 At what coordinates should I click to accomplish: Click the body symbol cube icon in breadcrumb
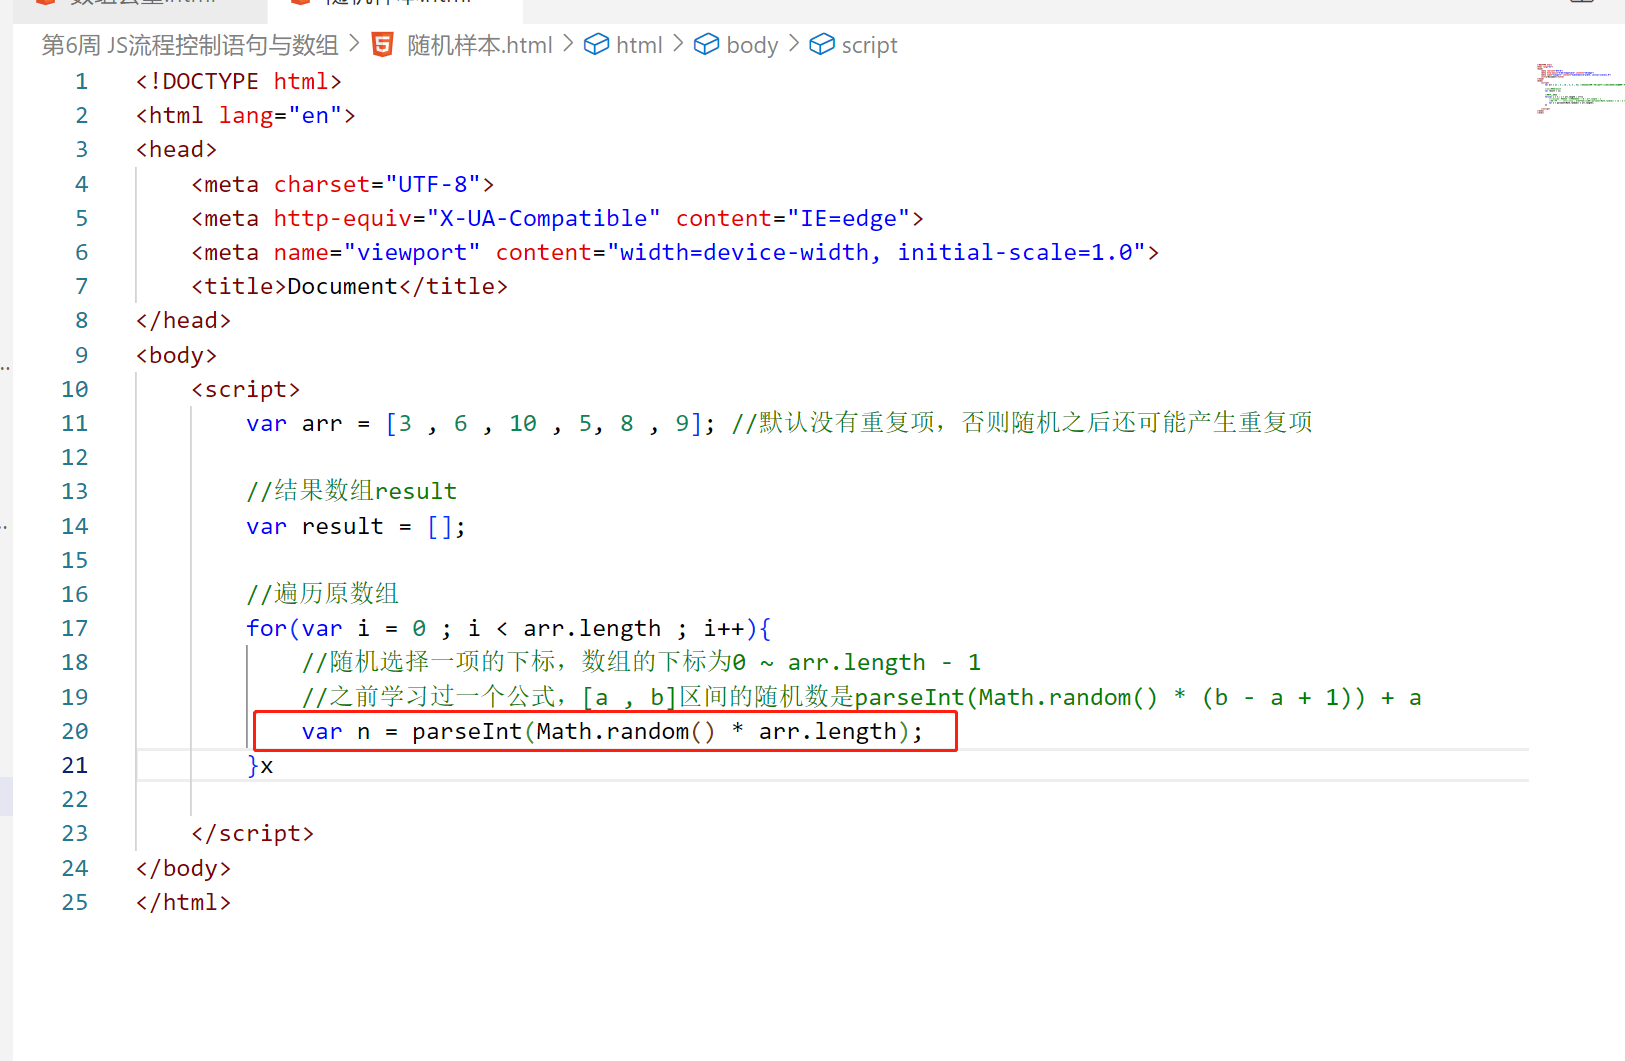[x=707, y=45]
